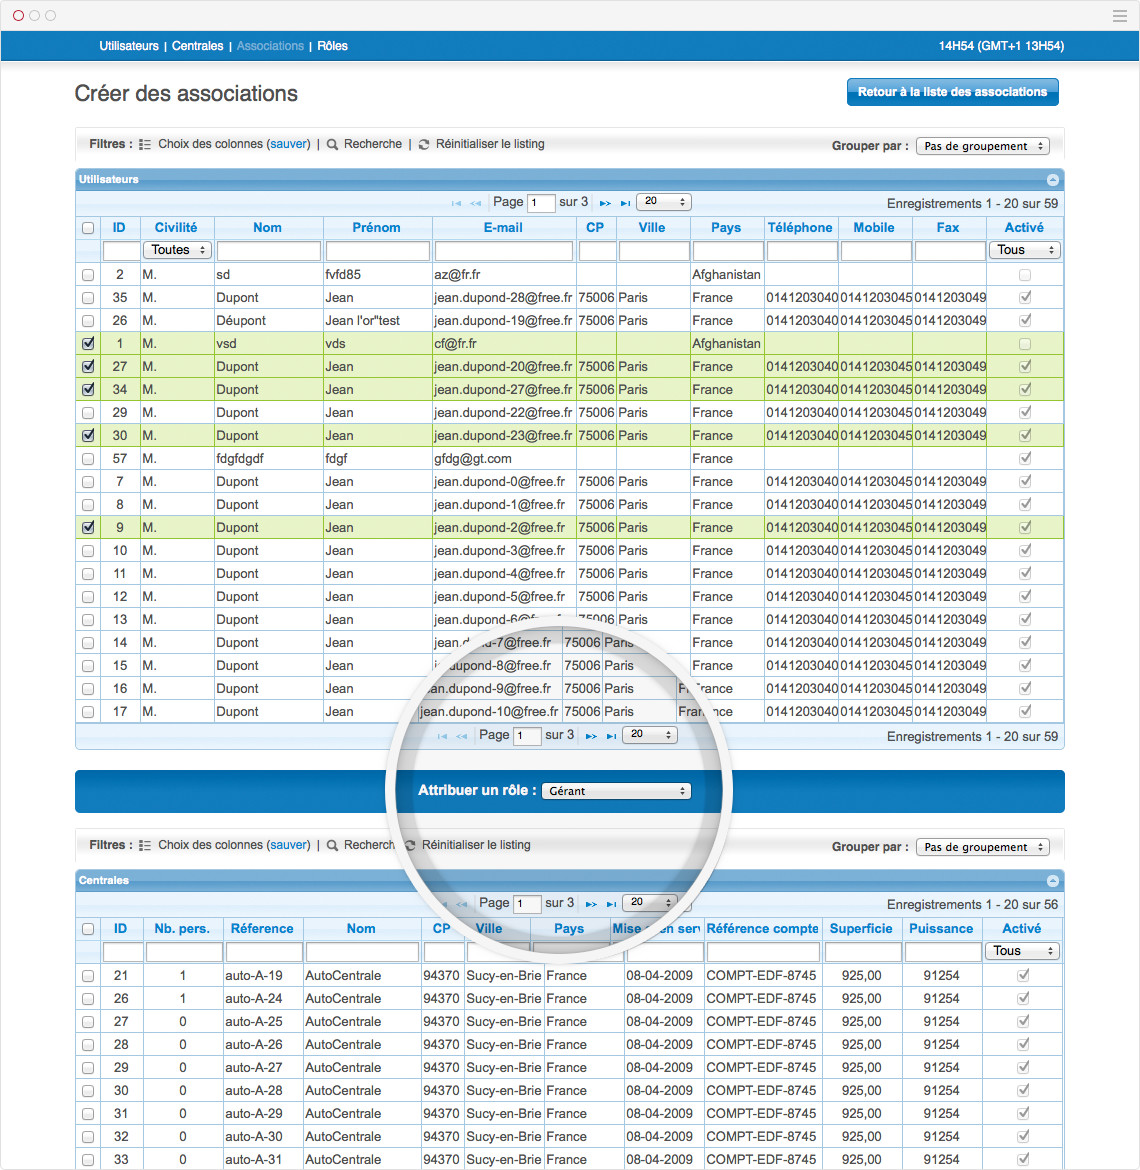1140x1170 pixels.
Task: Open Grouper par dropdown above Centrales table
Action: (x=983, y=847)
